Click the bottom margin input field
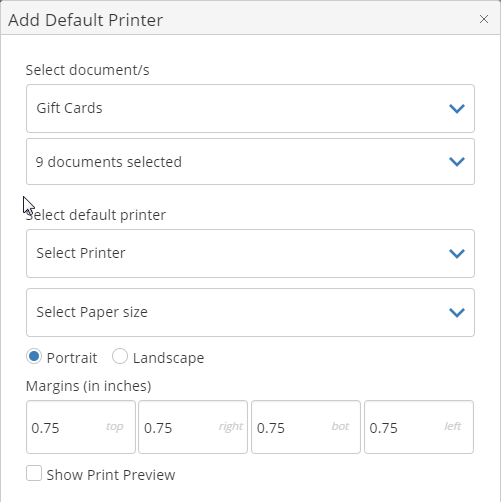 coord(306,427)
